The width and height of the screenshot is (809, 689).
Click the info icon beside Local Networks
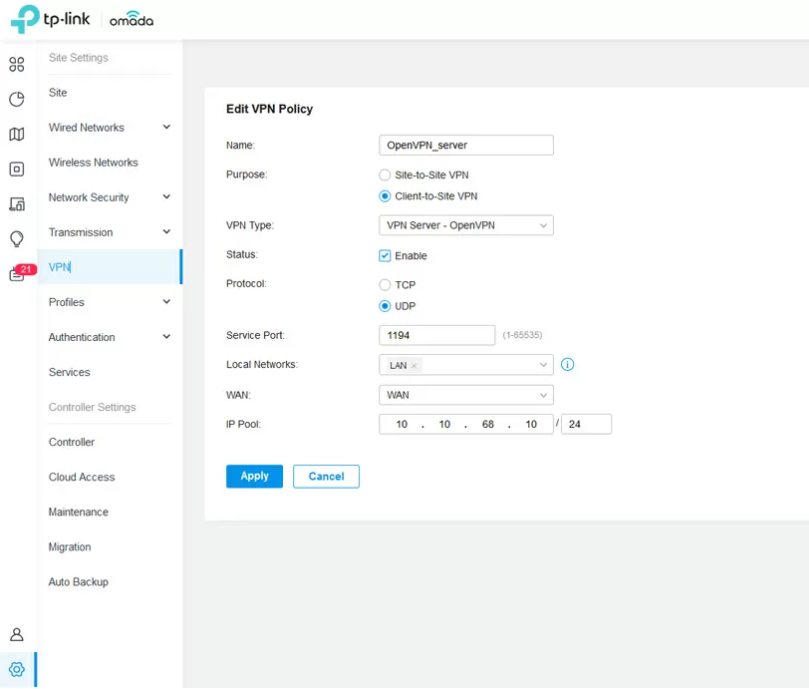(x=567, y=365)
